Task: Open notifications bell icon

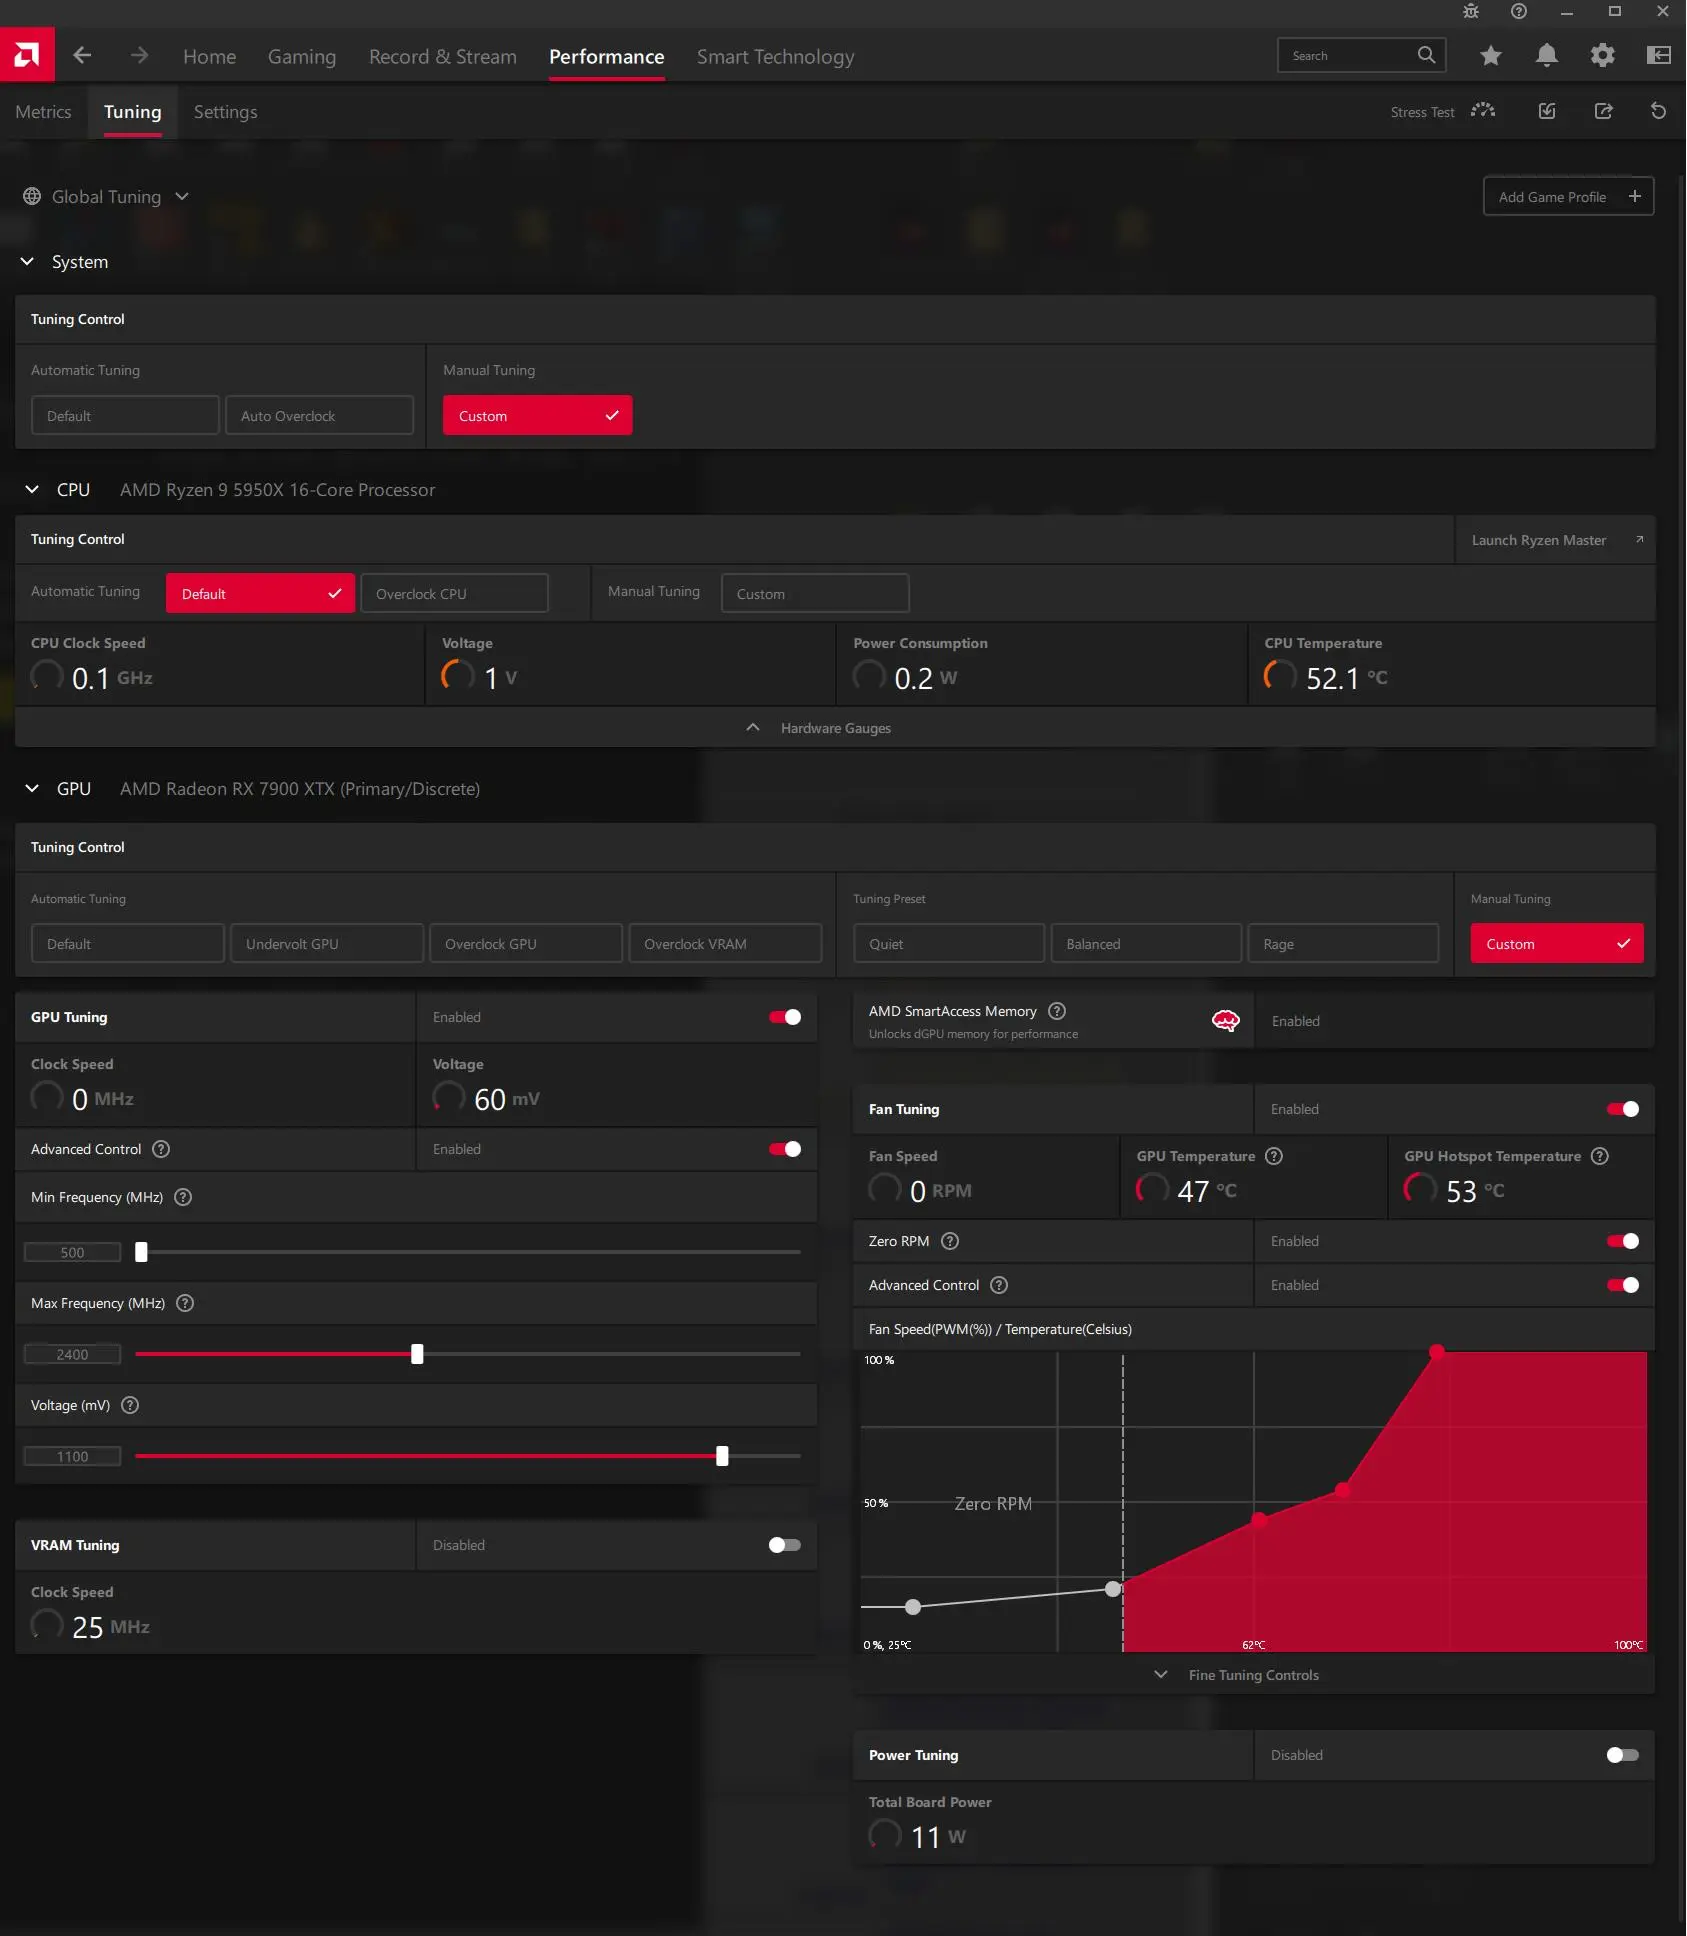Action: click(1547, 56)
